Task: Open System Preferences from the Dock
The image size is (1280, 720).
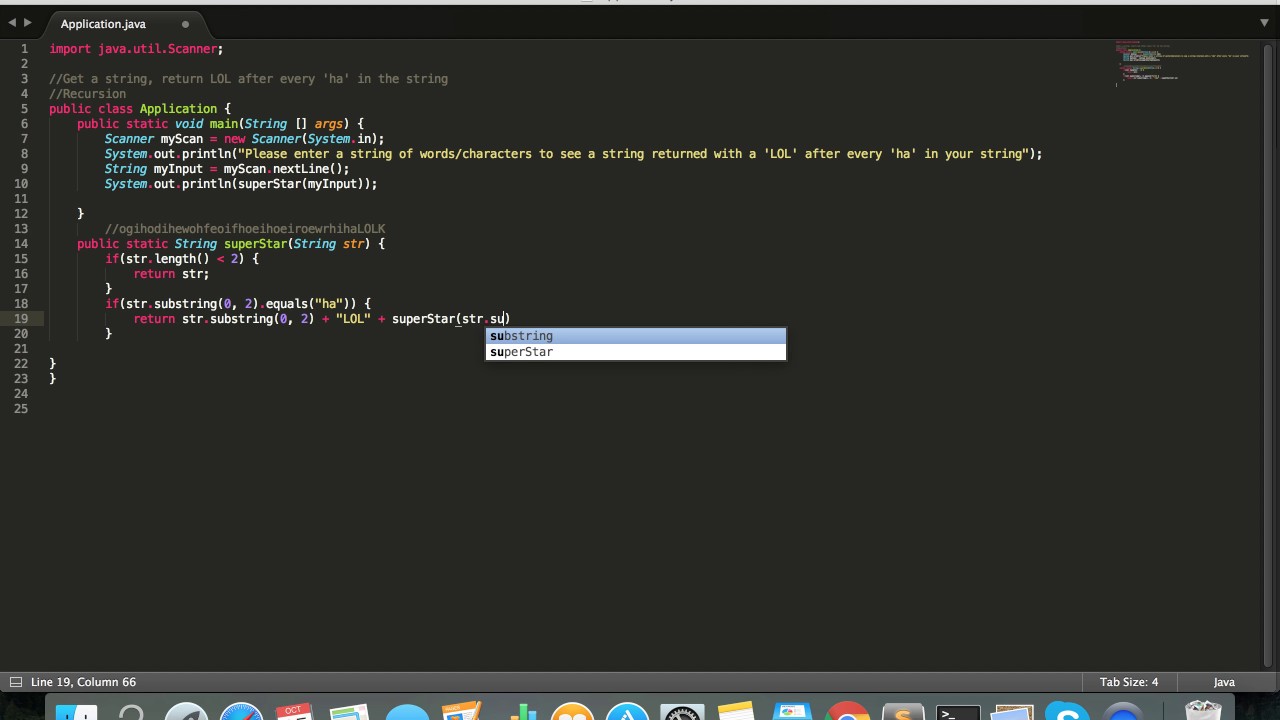Action: (x=682, y=712)
